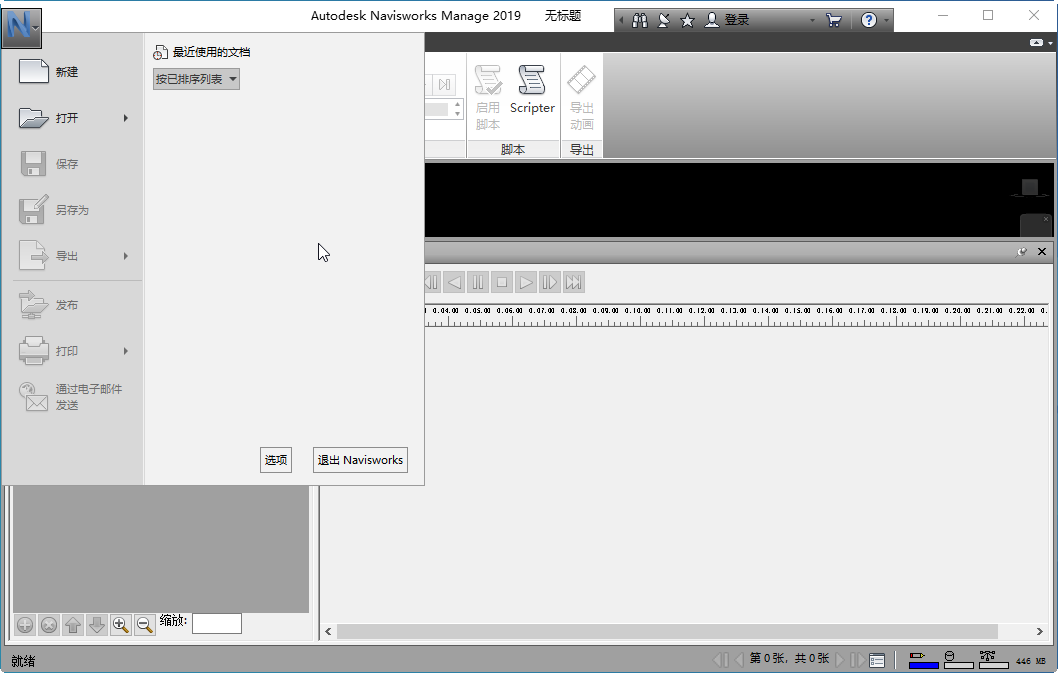Click the move down arrow icon
The image size is (1058, 673).
click(96, 625)
